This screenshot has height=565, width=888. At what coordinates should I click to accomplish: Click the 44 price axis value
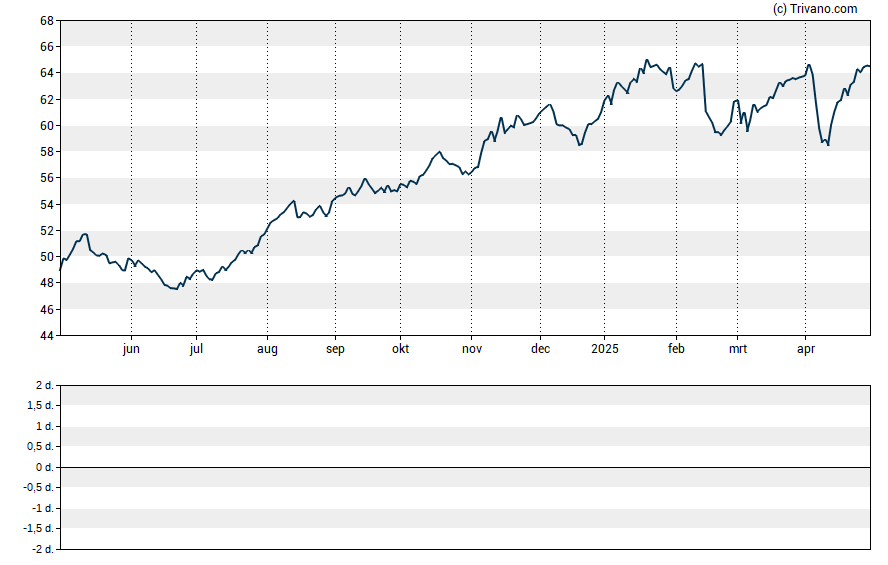46,336
